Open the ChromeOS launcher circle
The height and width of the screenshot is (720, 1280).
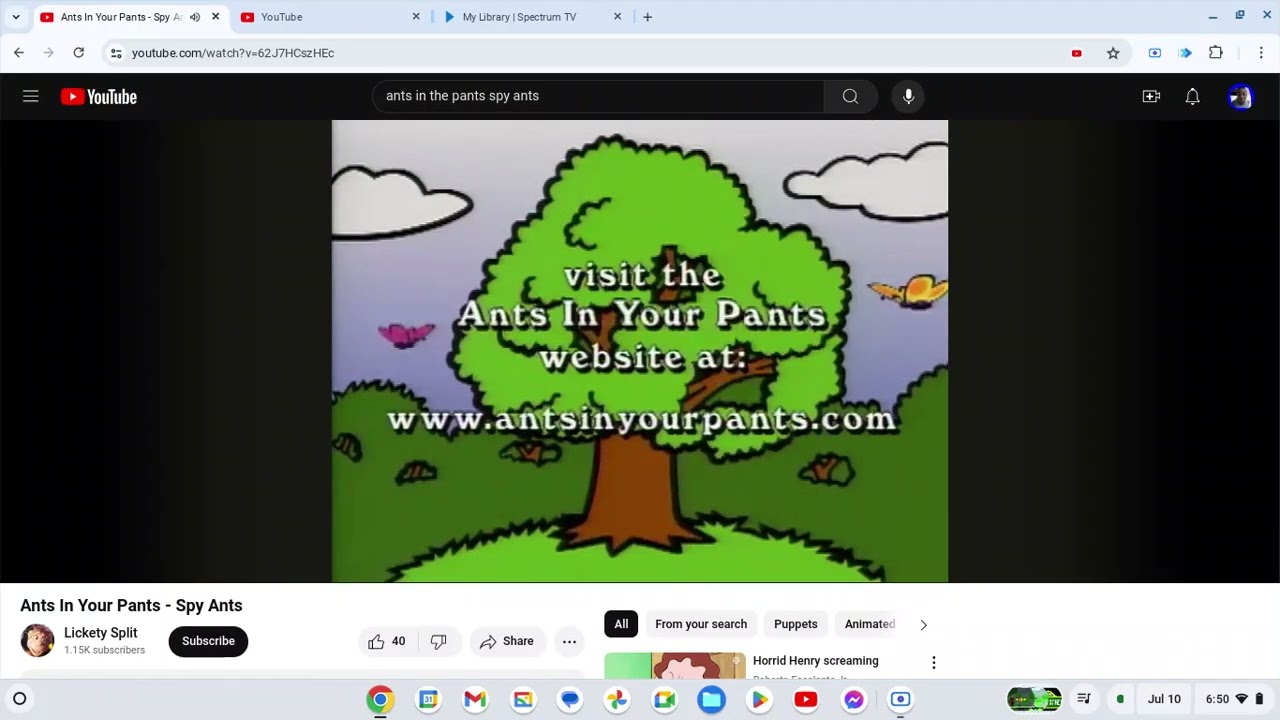click(x=20, y=699)
